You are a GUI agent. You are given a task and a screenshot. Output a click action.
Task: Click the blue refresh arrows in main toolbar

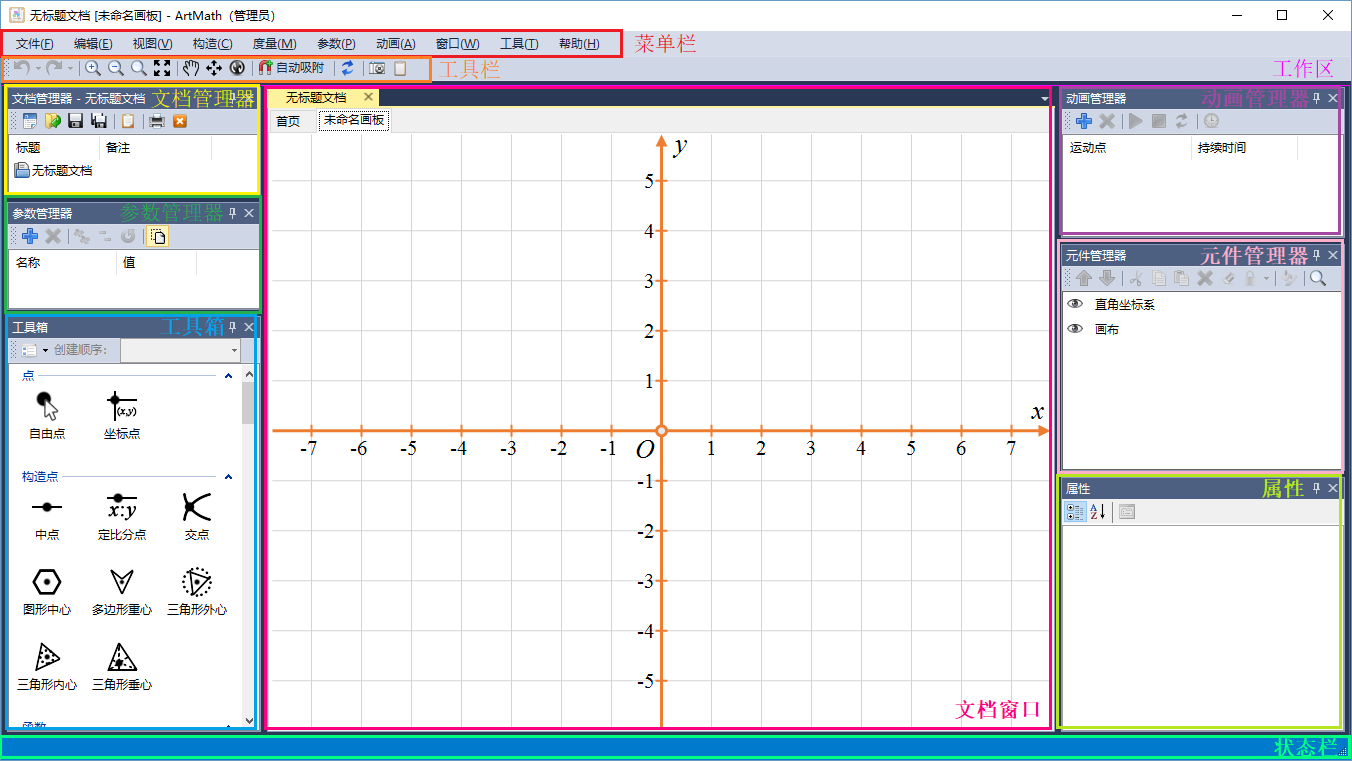(347, 68)
